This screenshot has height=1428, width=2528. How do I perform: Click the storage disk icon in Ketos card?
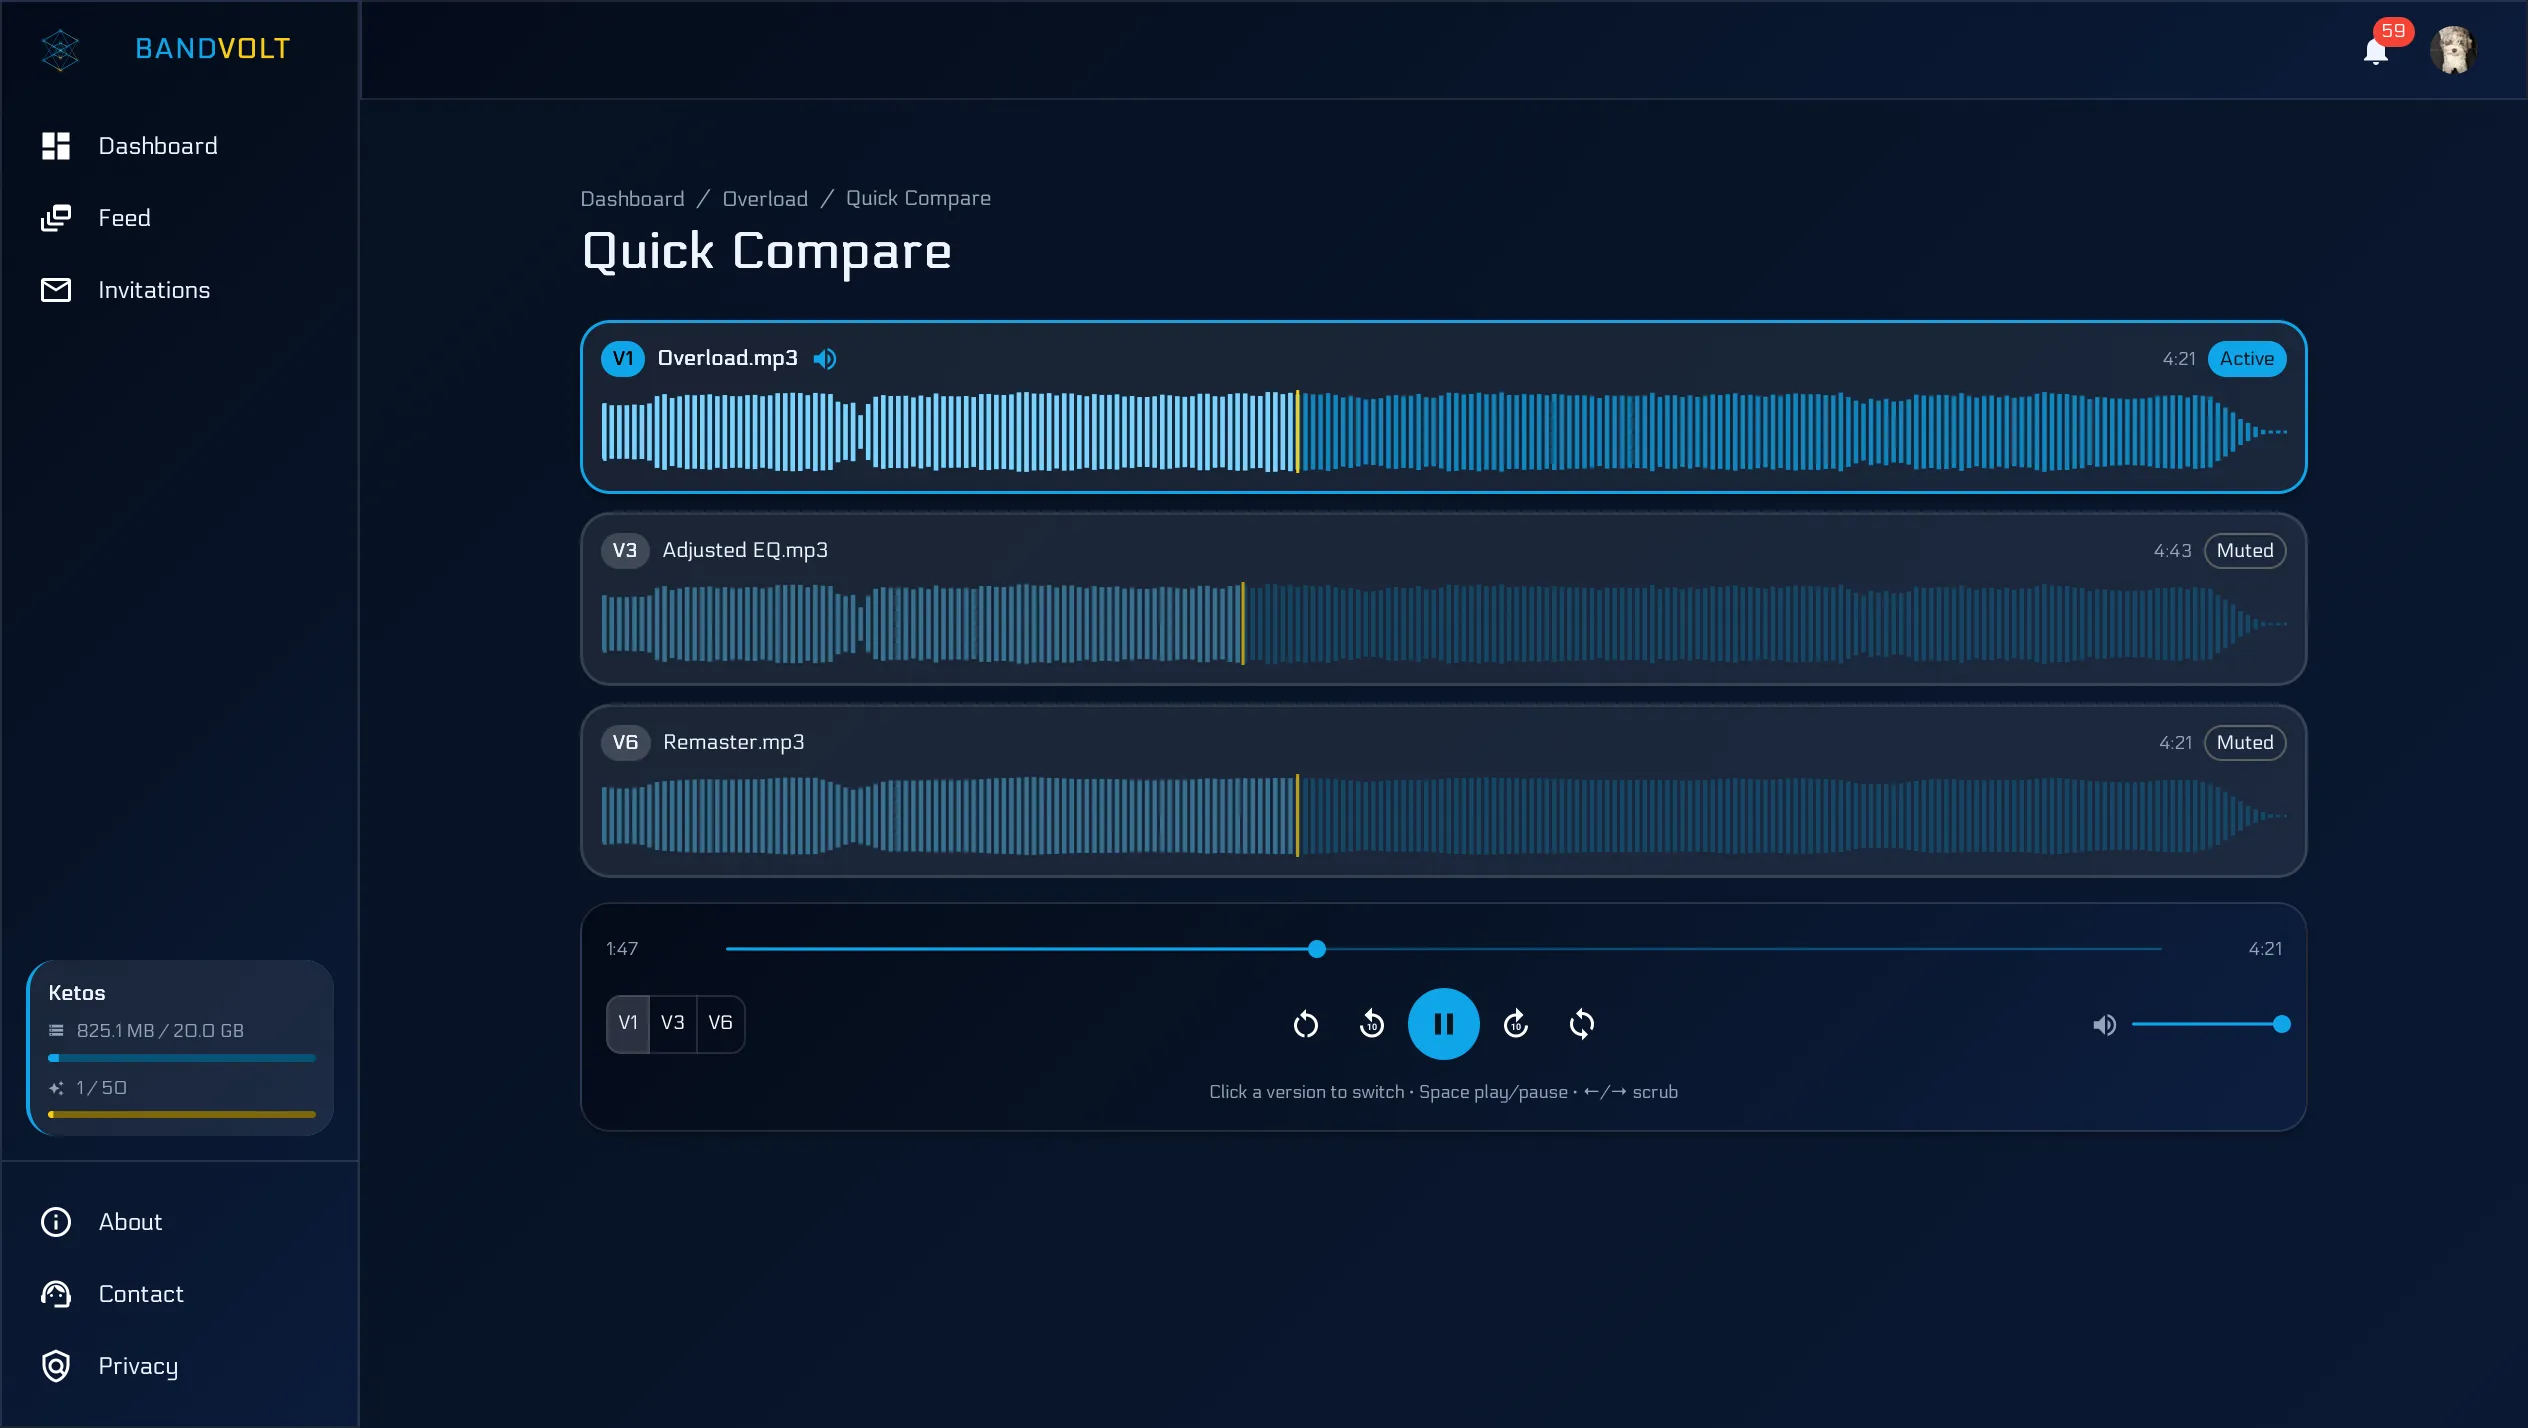coord(56,1031)
